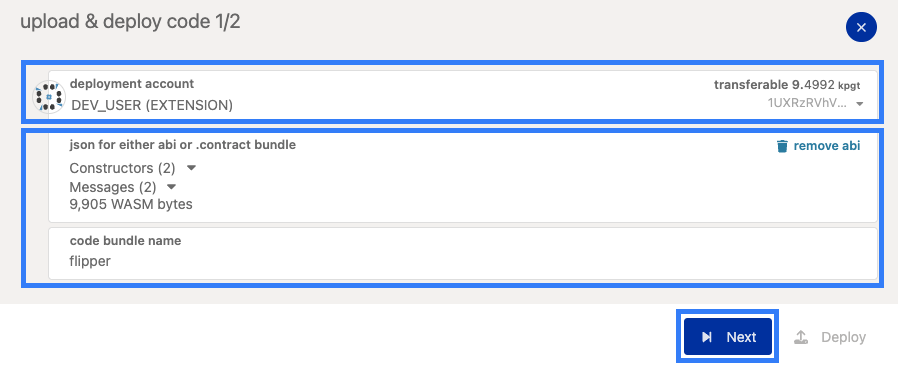This screenshot has height=367, width=898.
Task: Select the DEV_USER (EXTENSION) account name
Action: [x=152, y=105]
